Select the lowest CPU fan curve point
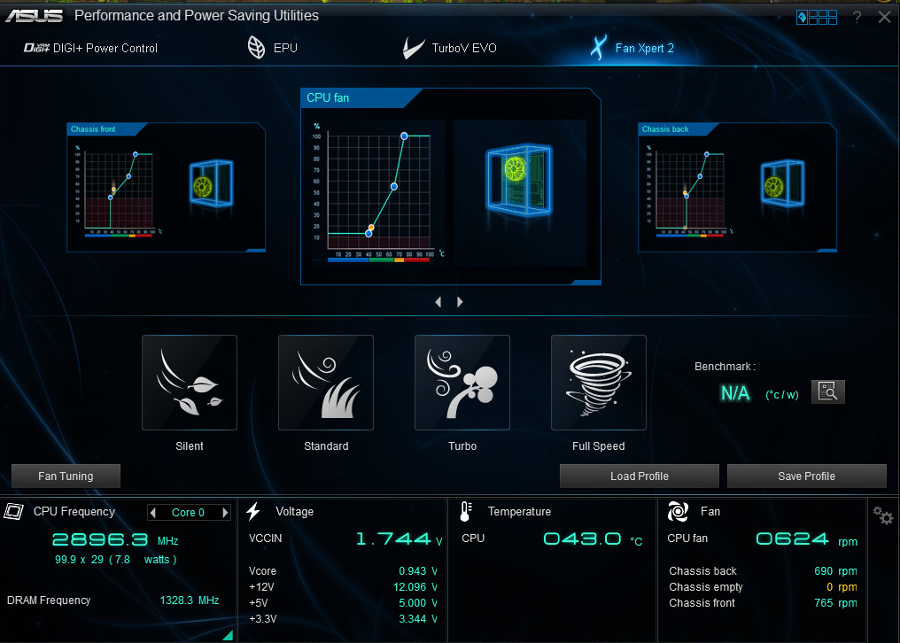900x643 pixels. (368, 234)
